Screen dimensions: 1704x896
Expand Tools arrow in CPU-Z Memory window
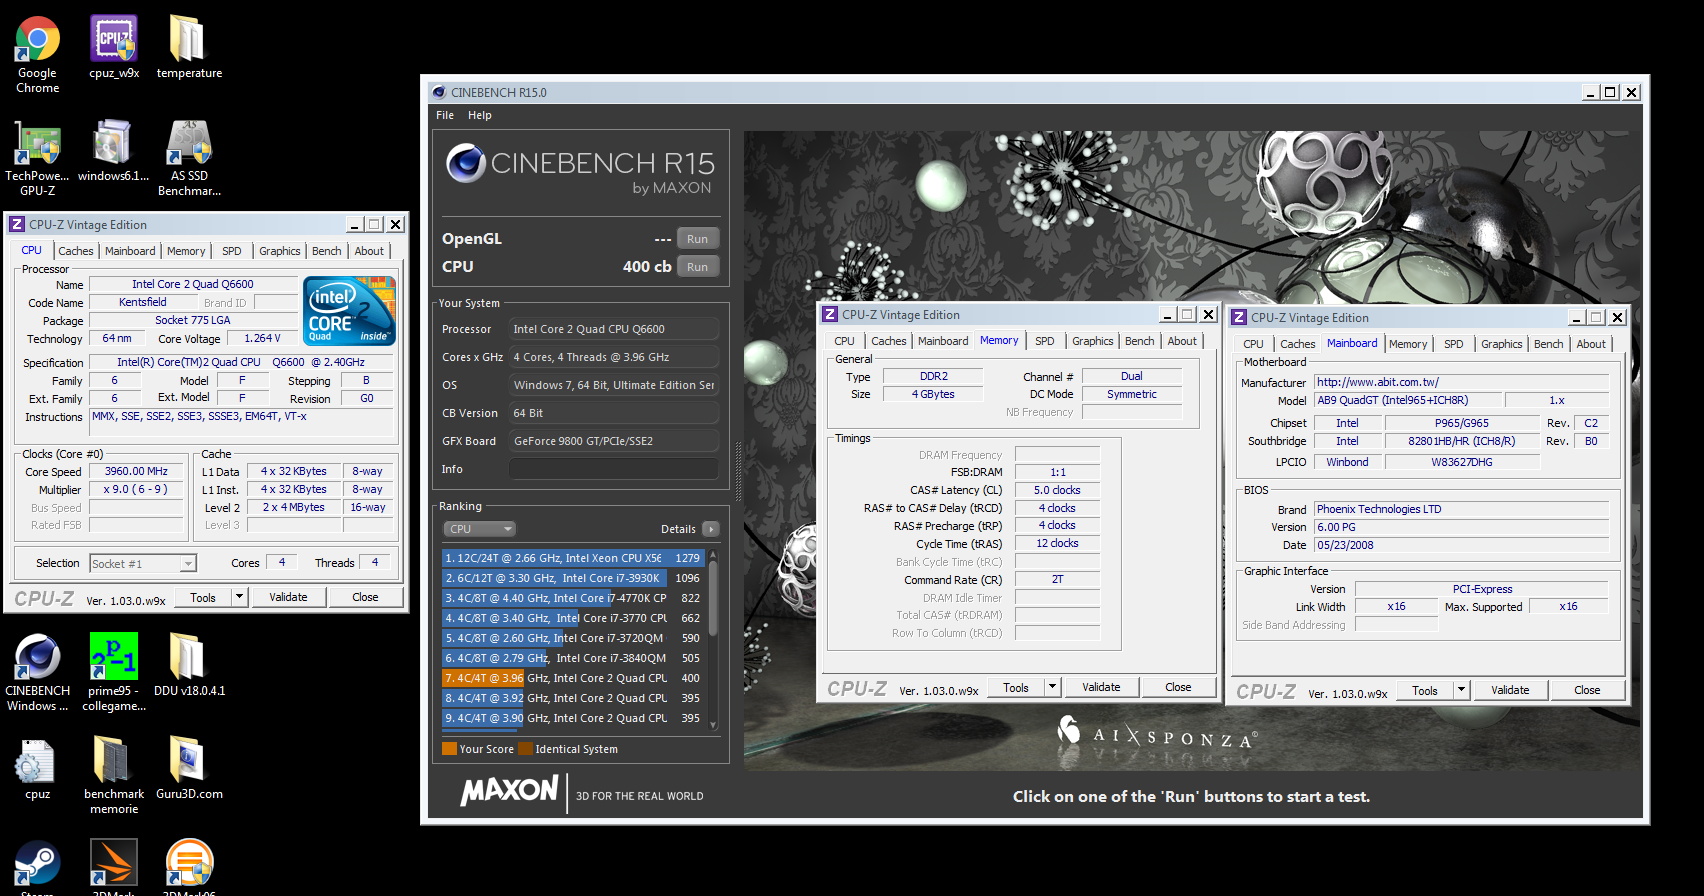(1052, 687)
